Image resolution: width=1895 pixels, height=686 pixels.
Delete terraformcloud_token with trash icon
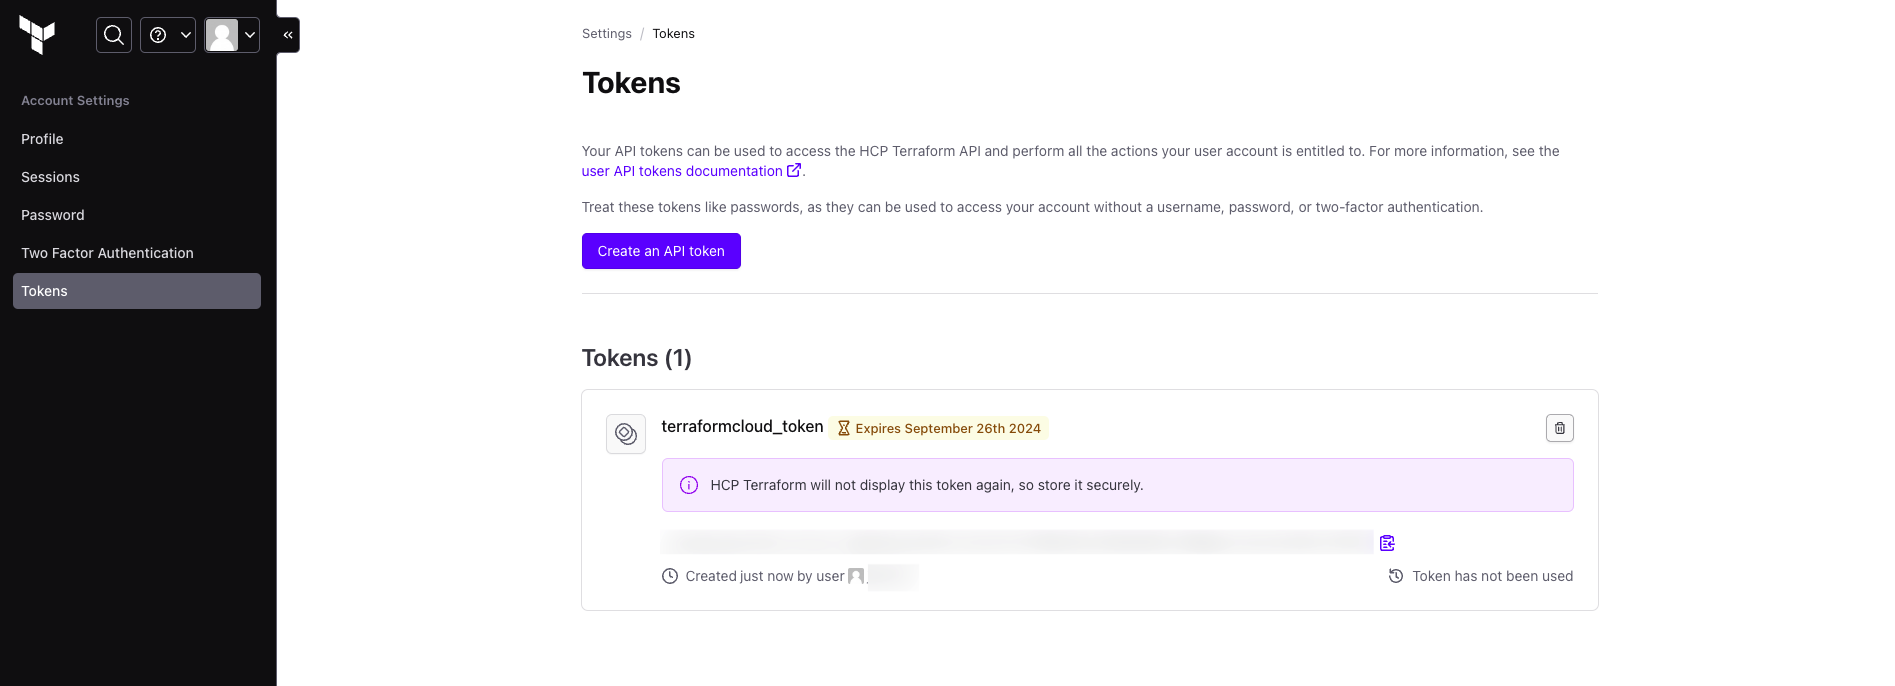(x=1559, y=428)
